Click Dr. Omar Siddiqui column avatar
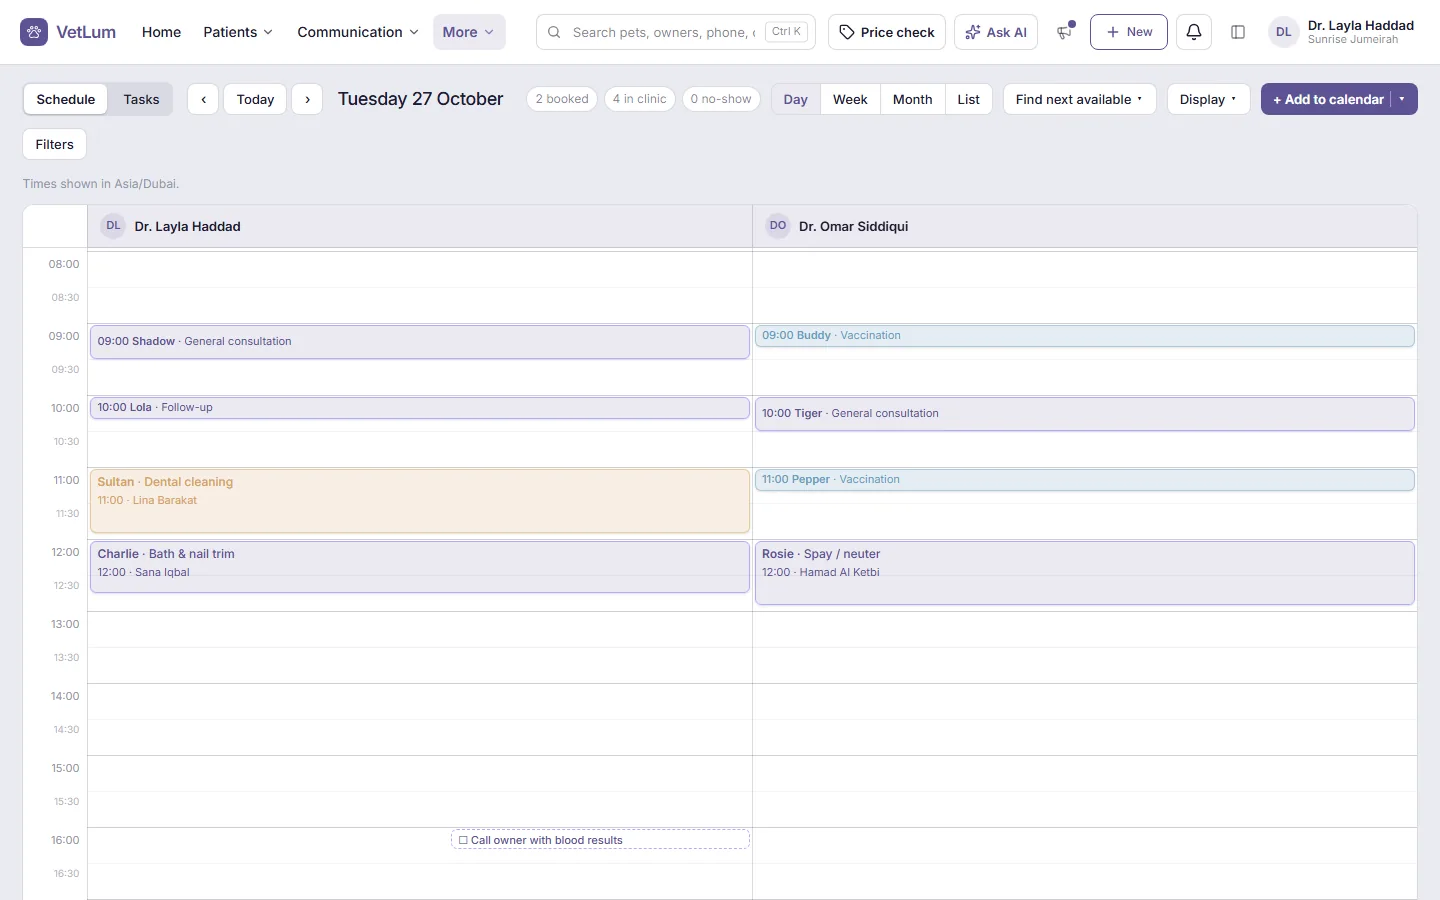Screen dimensions: 1440x900 (x=778, y=226)
